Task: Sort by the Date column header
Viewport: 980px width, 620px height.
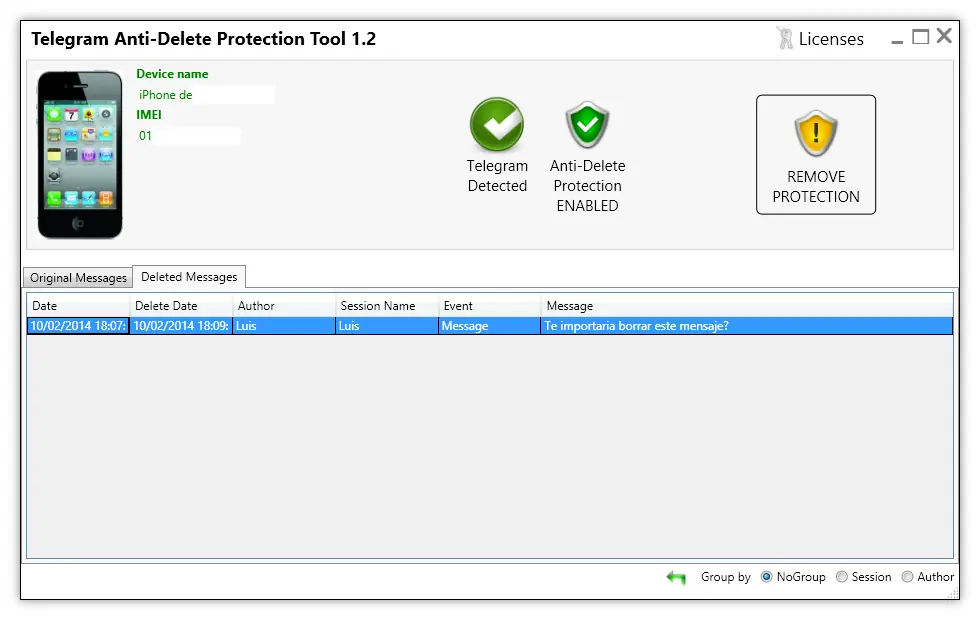Action: pos(78,306)
